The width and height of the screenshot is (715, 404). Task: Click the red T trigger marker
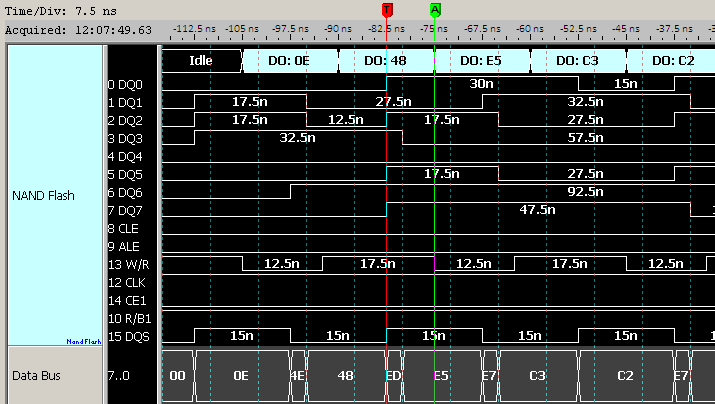pyautogui.click(x=387, y=10)
